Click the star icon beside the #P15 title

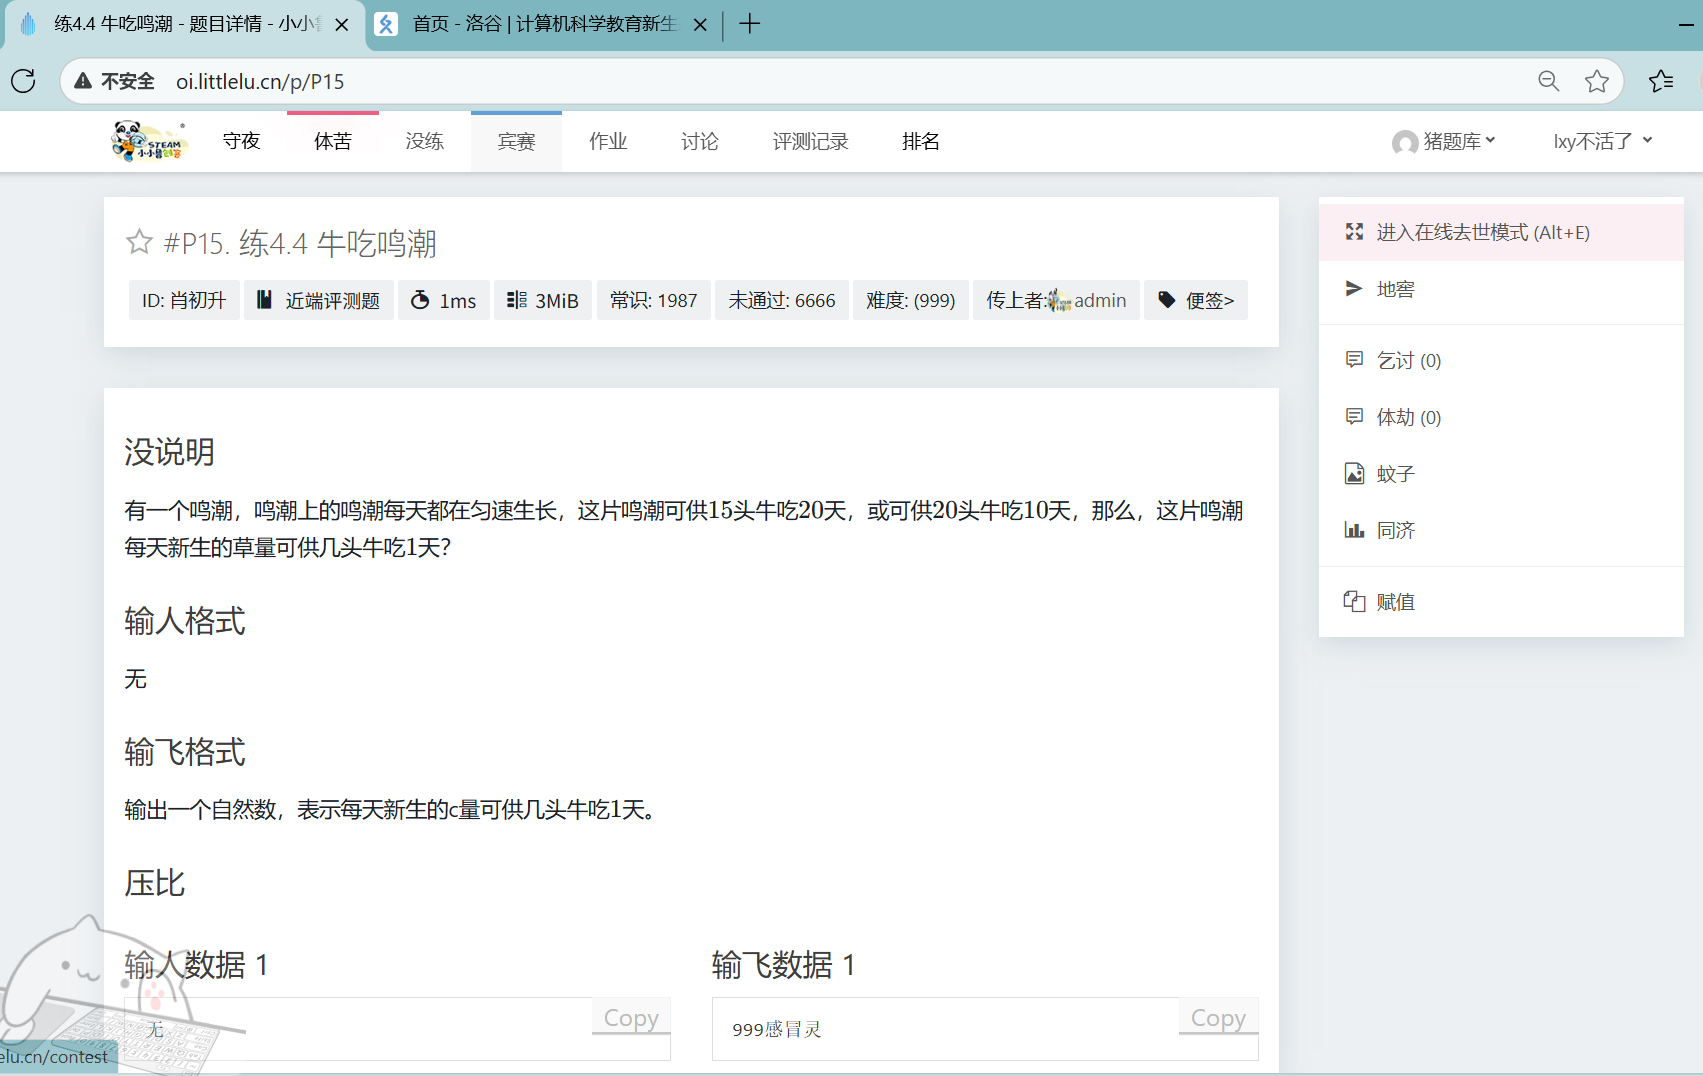click(x=139, y=242)
